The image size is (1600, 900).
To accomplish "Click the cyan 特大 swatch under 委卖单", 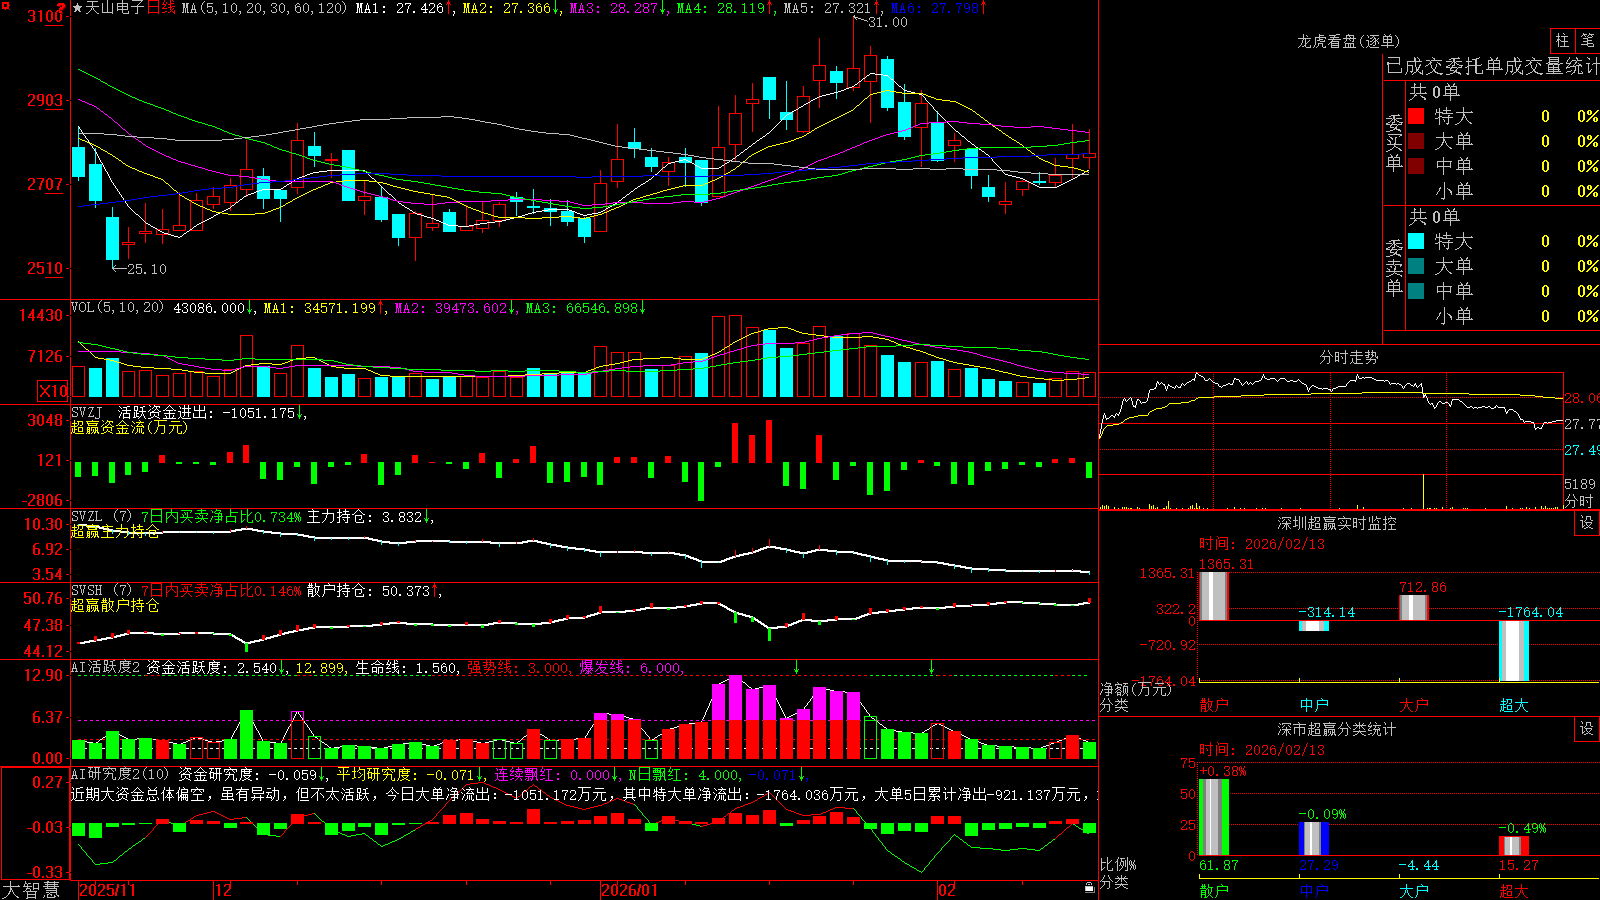I will click(x=1416, y=241).
